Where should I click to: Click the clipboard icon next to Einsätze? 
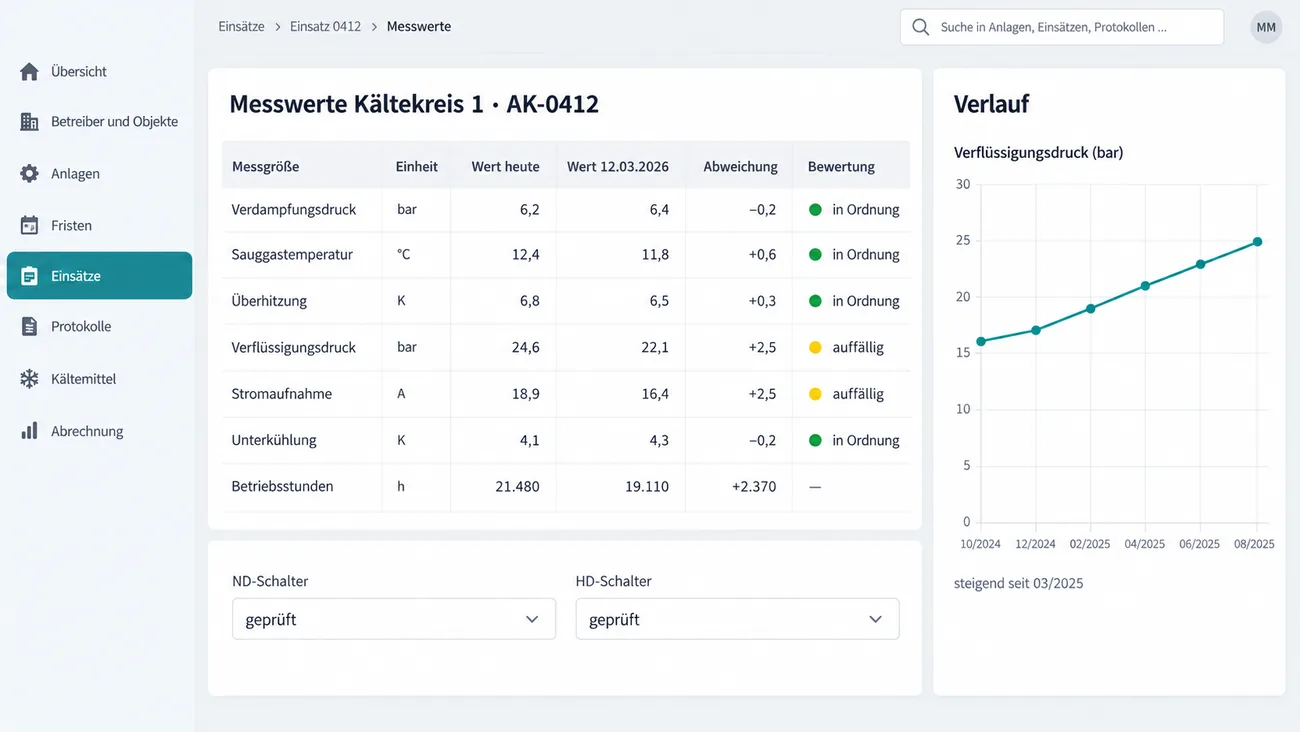click(30, 276)
